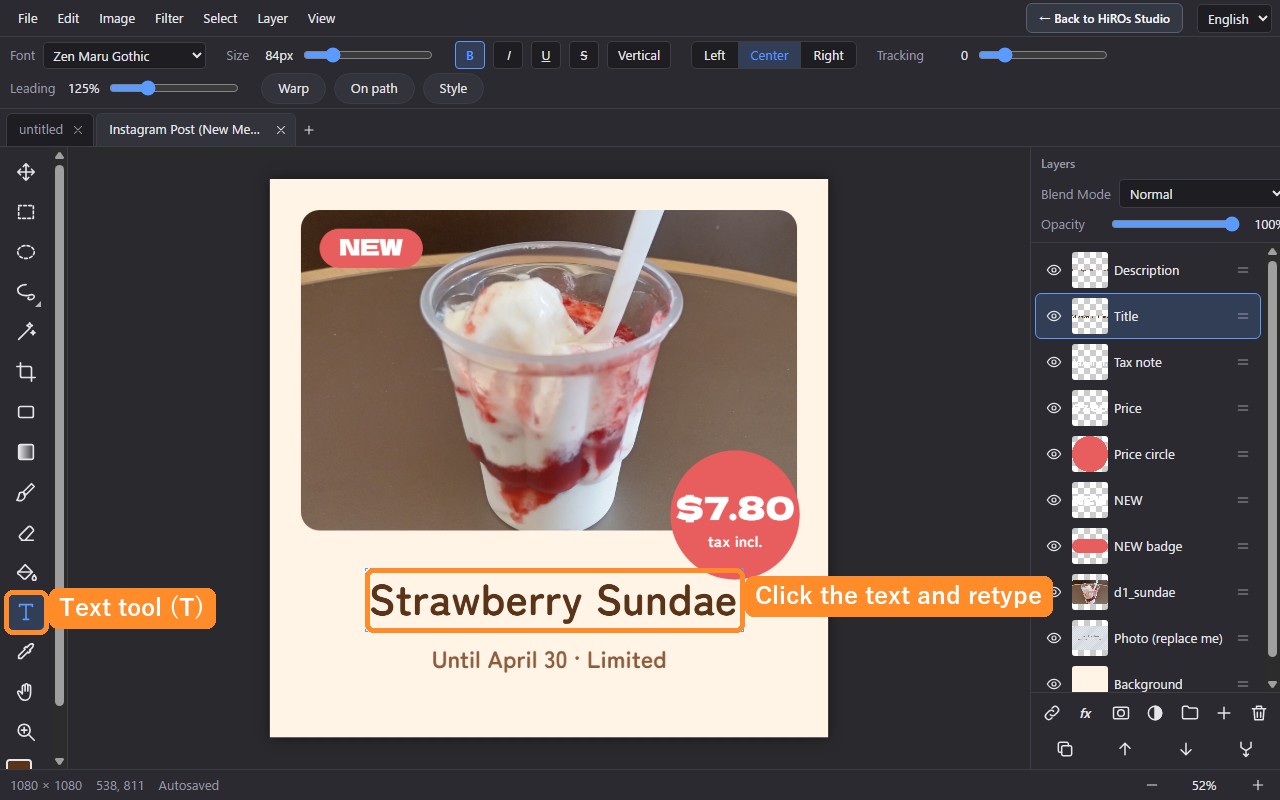Hide the Price circle layer
The height and width of the screenshot is (800, 1280).
[1053, 454]
